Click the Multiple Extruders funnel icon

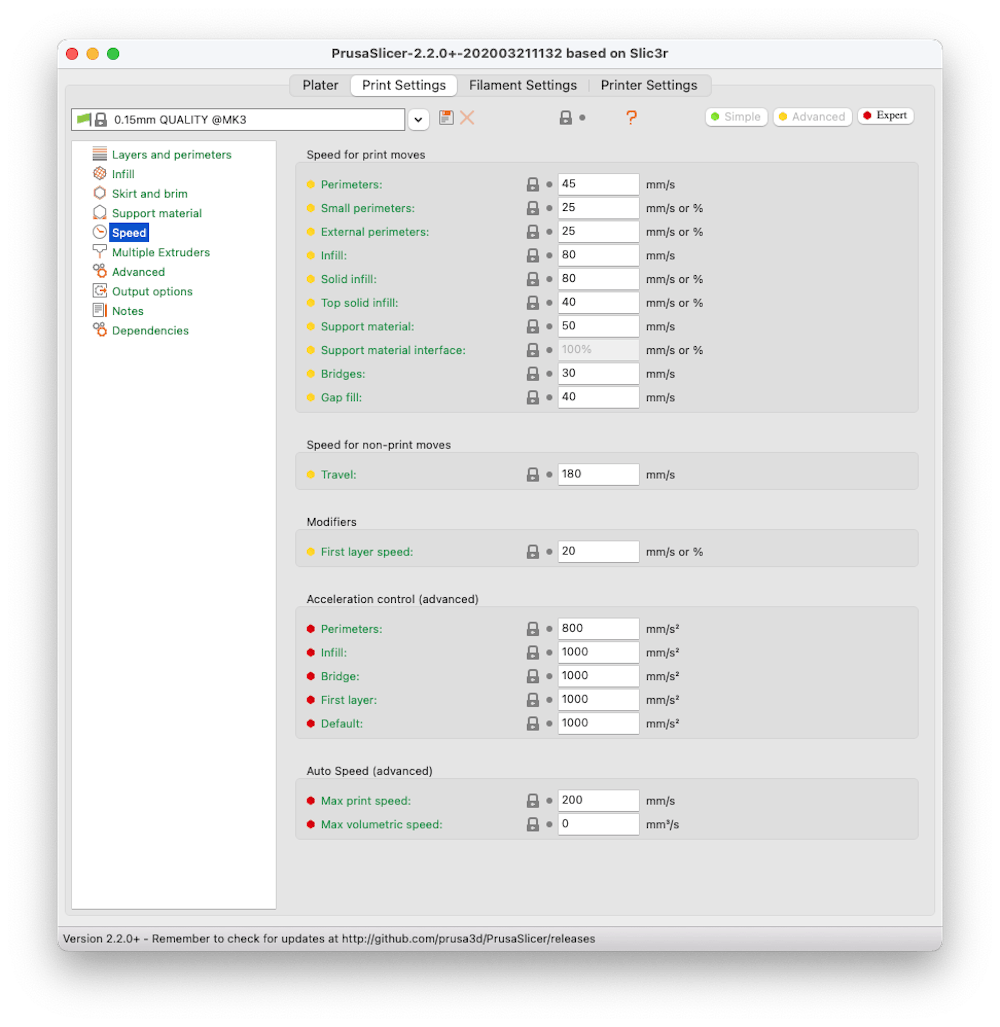point(100,252)
